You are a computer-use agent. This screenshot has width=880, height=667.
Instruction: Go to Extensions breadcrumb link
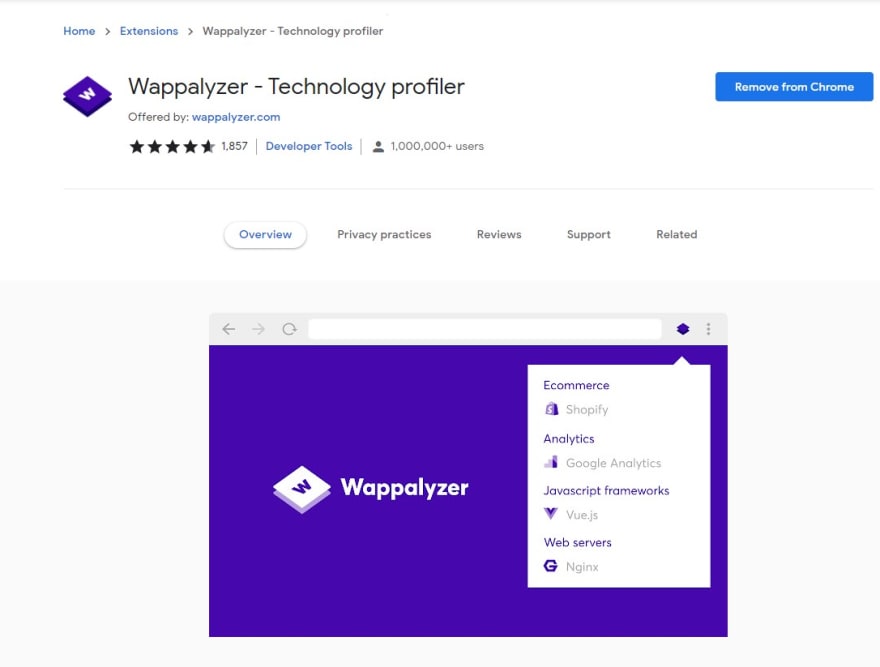(x=149, y=31)
